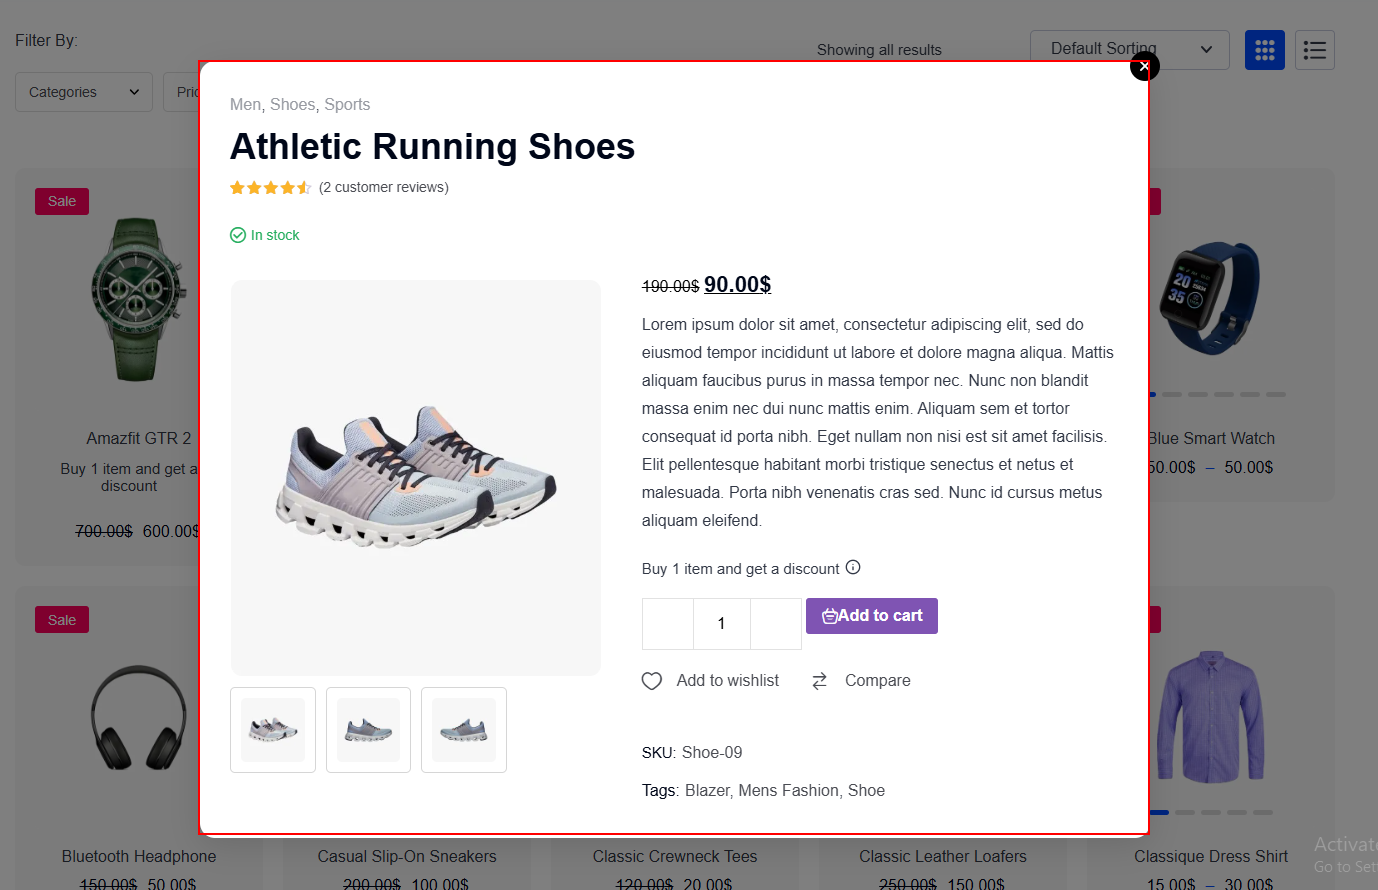Image resolution: width=1378 pixels, height=890 pixels.
Task: Add the running shoes to cart
Action: point(872,616)
